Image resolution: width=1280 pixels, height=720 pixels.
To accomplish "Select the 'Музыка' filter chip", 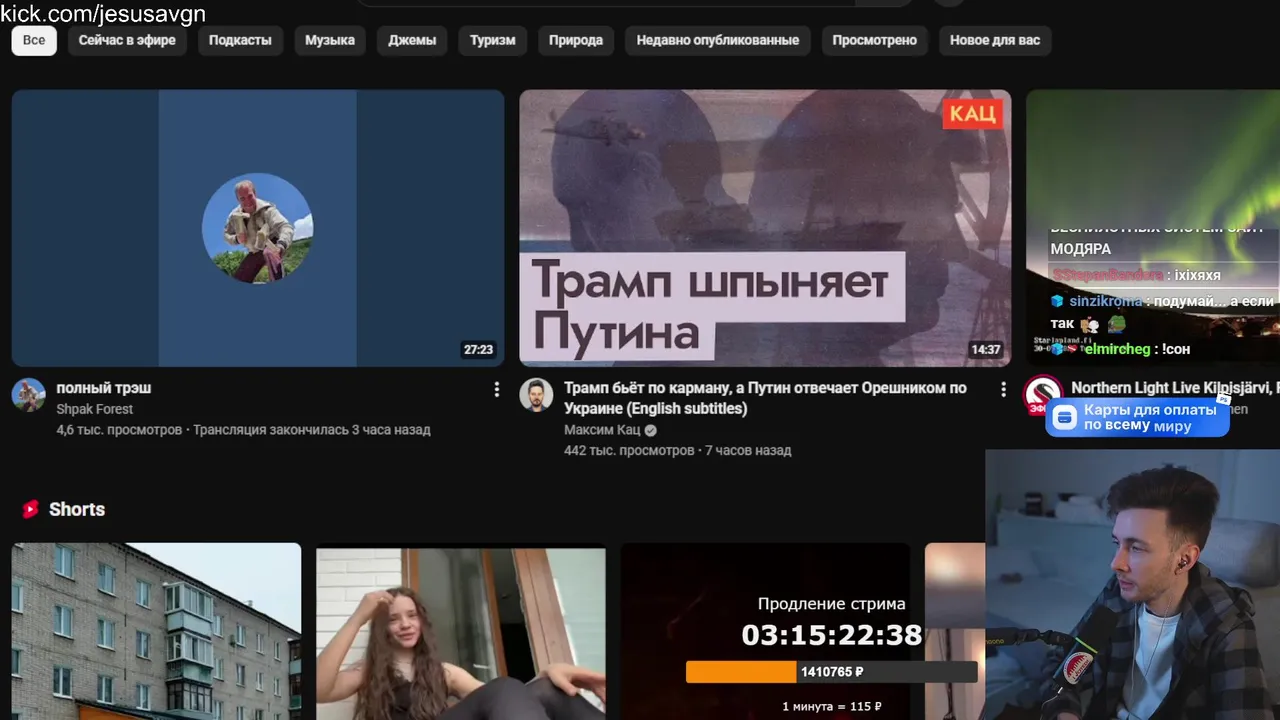I will click(330, 41).
